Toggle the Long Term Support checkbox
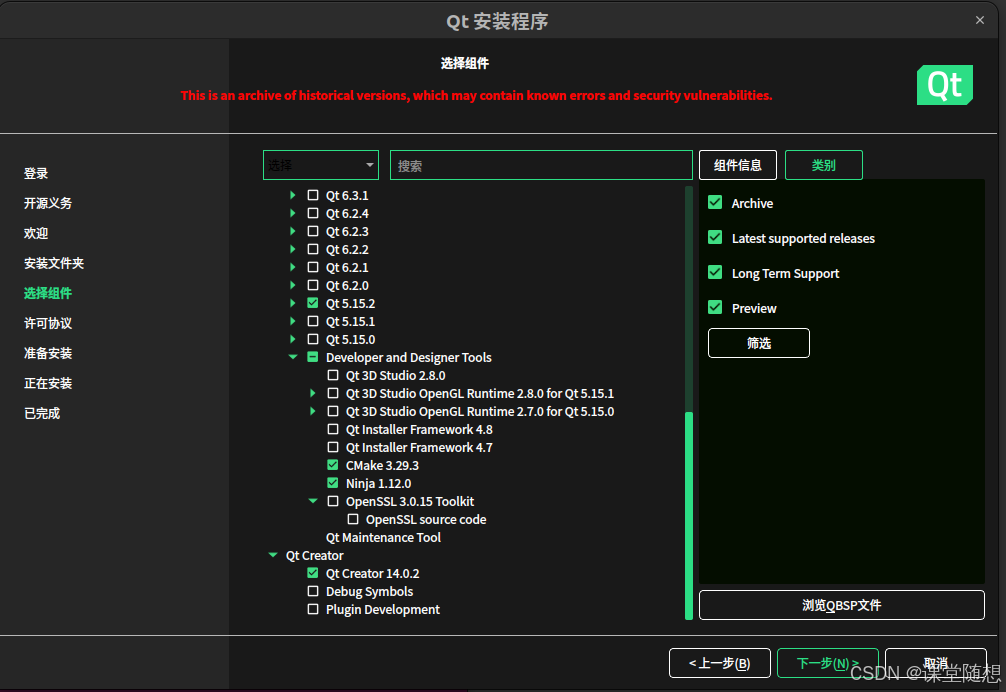Viewport: 1006px width, 692px height. (715, 273)
